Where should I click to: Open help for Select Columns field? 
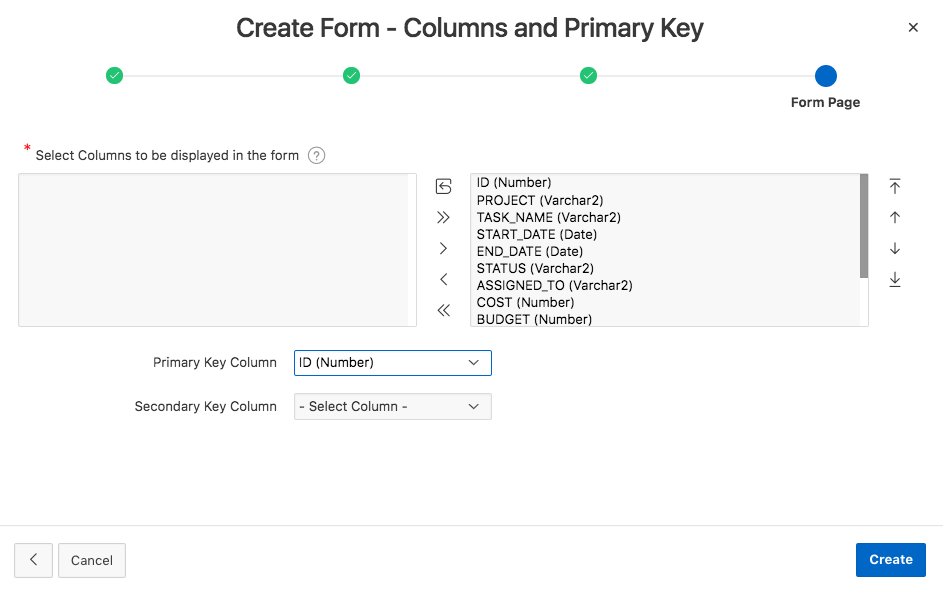click(x=317, y=155)
